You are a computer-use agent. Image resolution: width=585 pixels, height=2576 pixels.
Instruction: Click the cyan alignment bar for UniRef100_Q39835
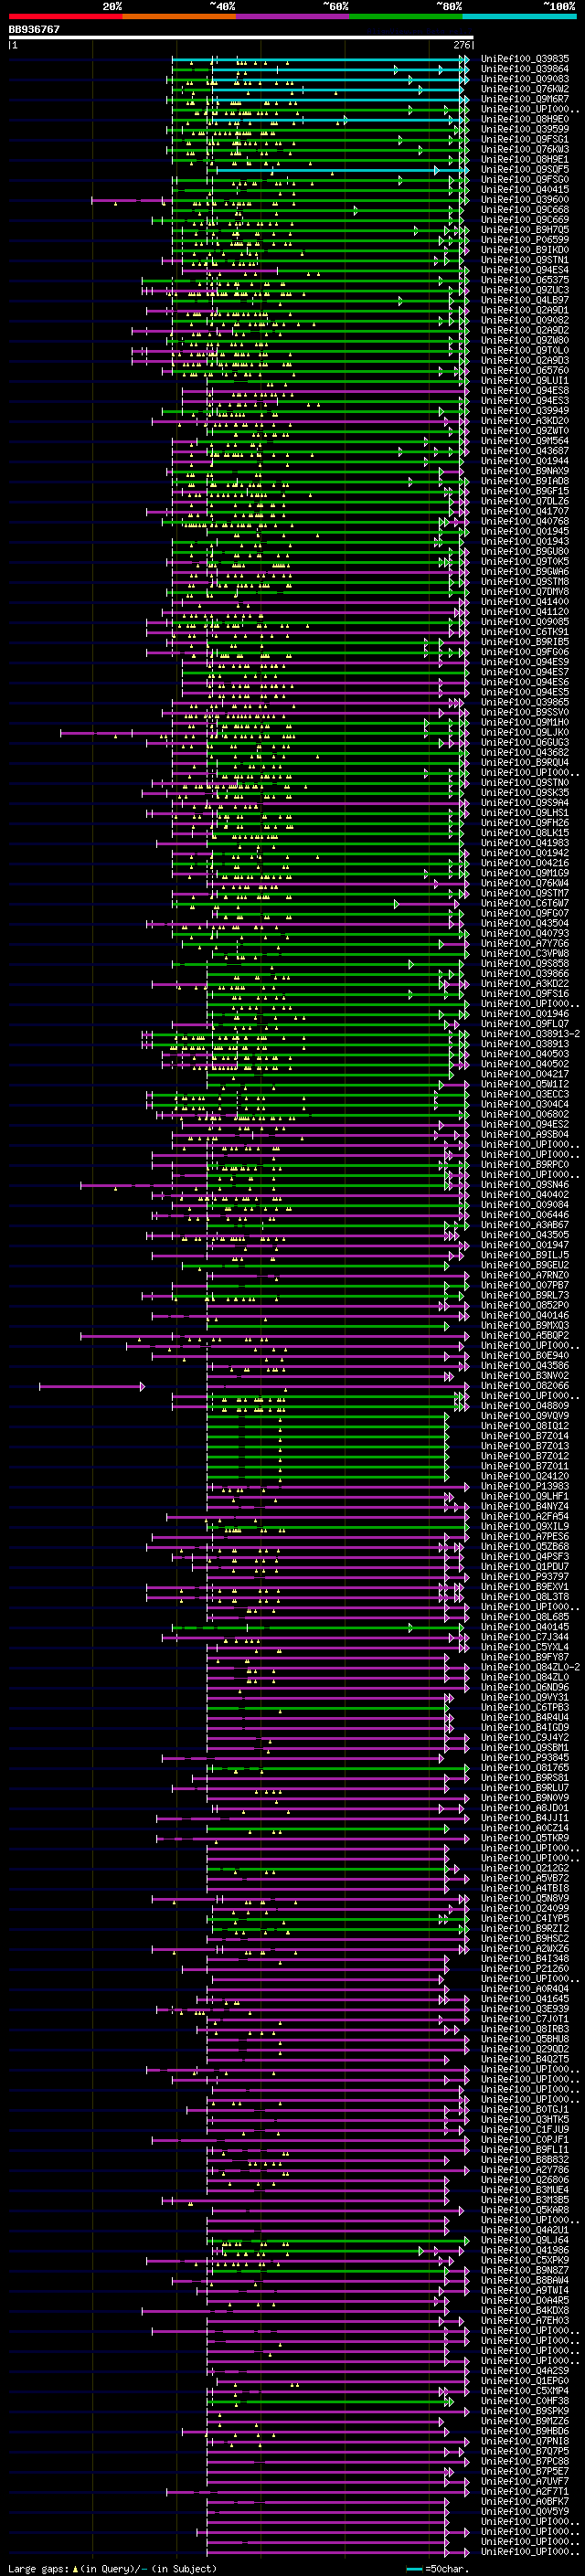tap(320, 59)
